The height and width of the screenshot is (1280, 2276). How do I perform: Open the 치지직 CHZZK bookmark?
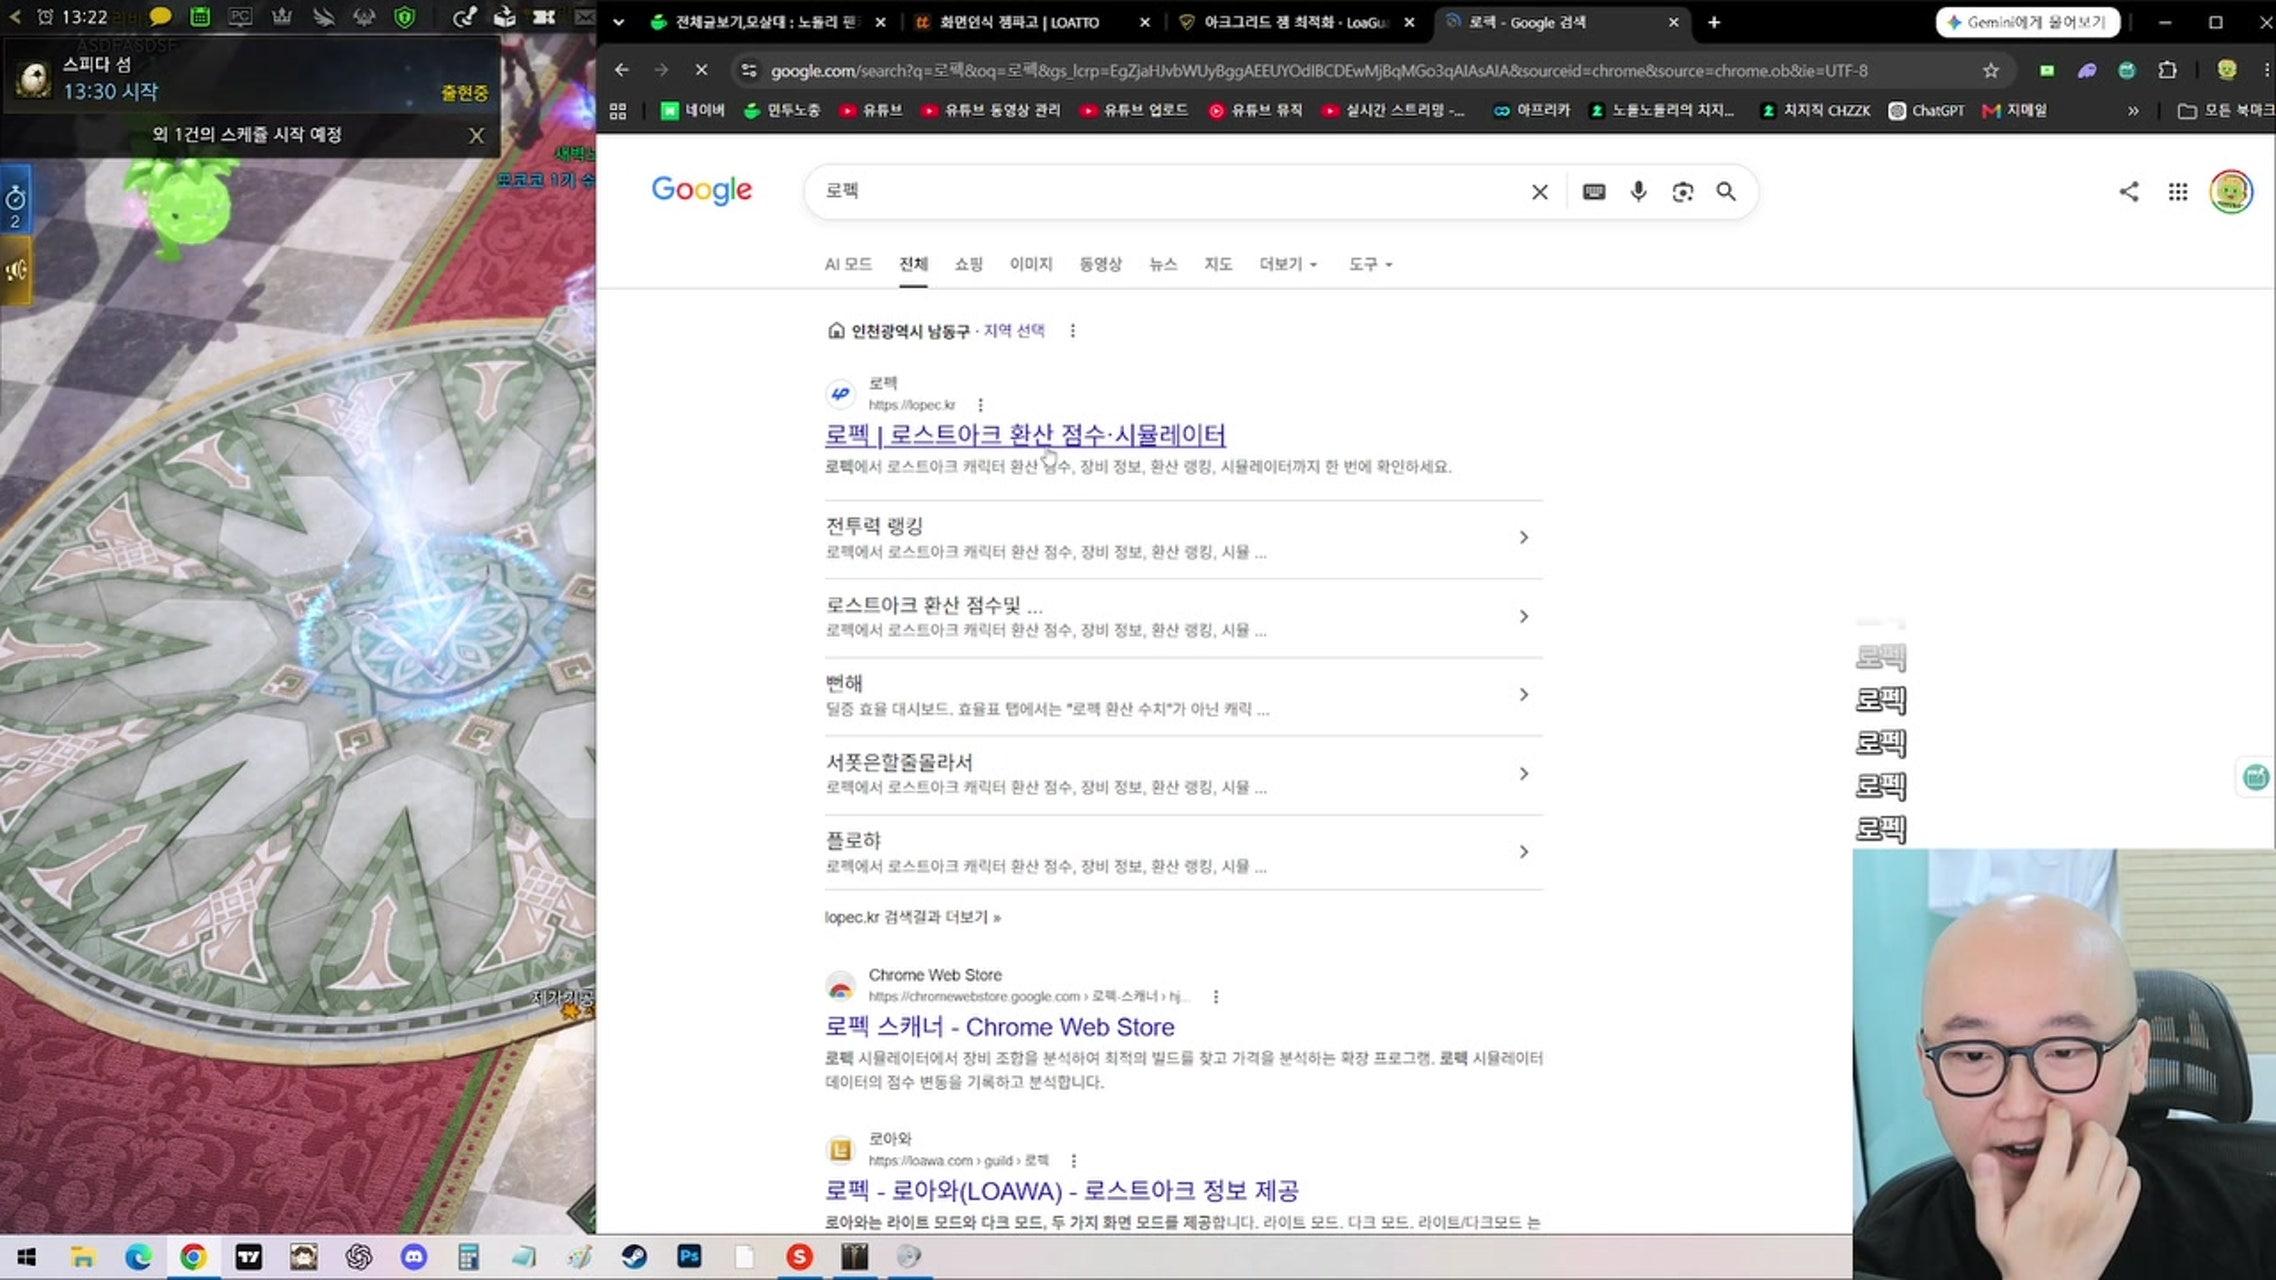point(1815,110)
